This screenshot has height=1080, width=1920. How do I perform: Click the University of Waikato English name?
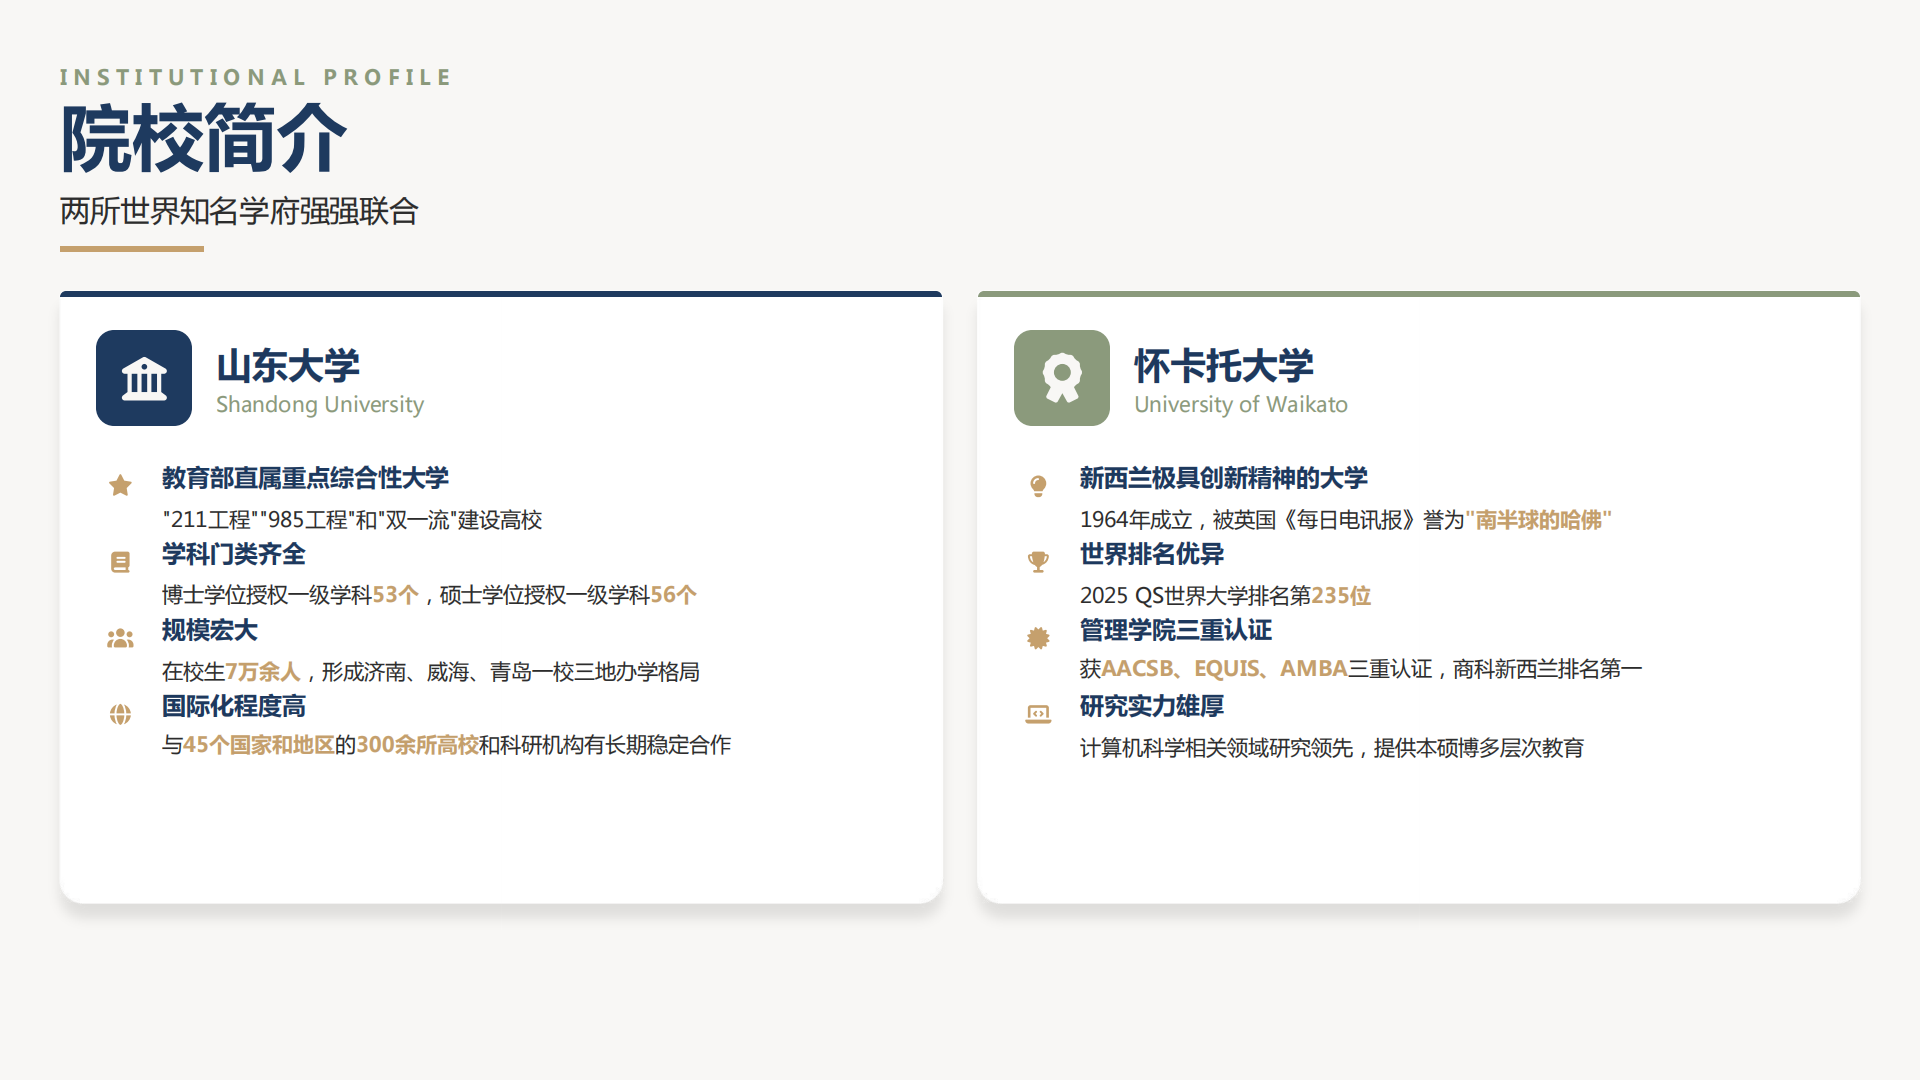(x=1241, y=404)
